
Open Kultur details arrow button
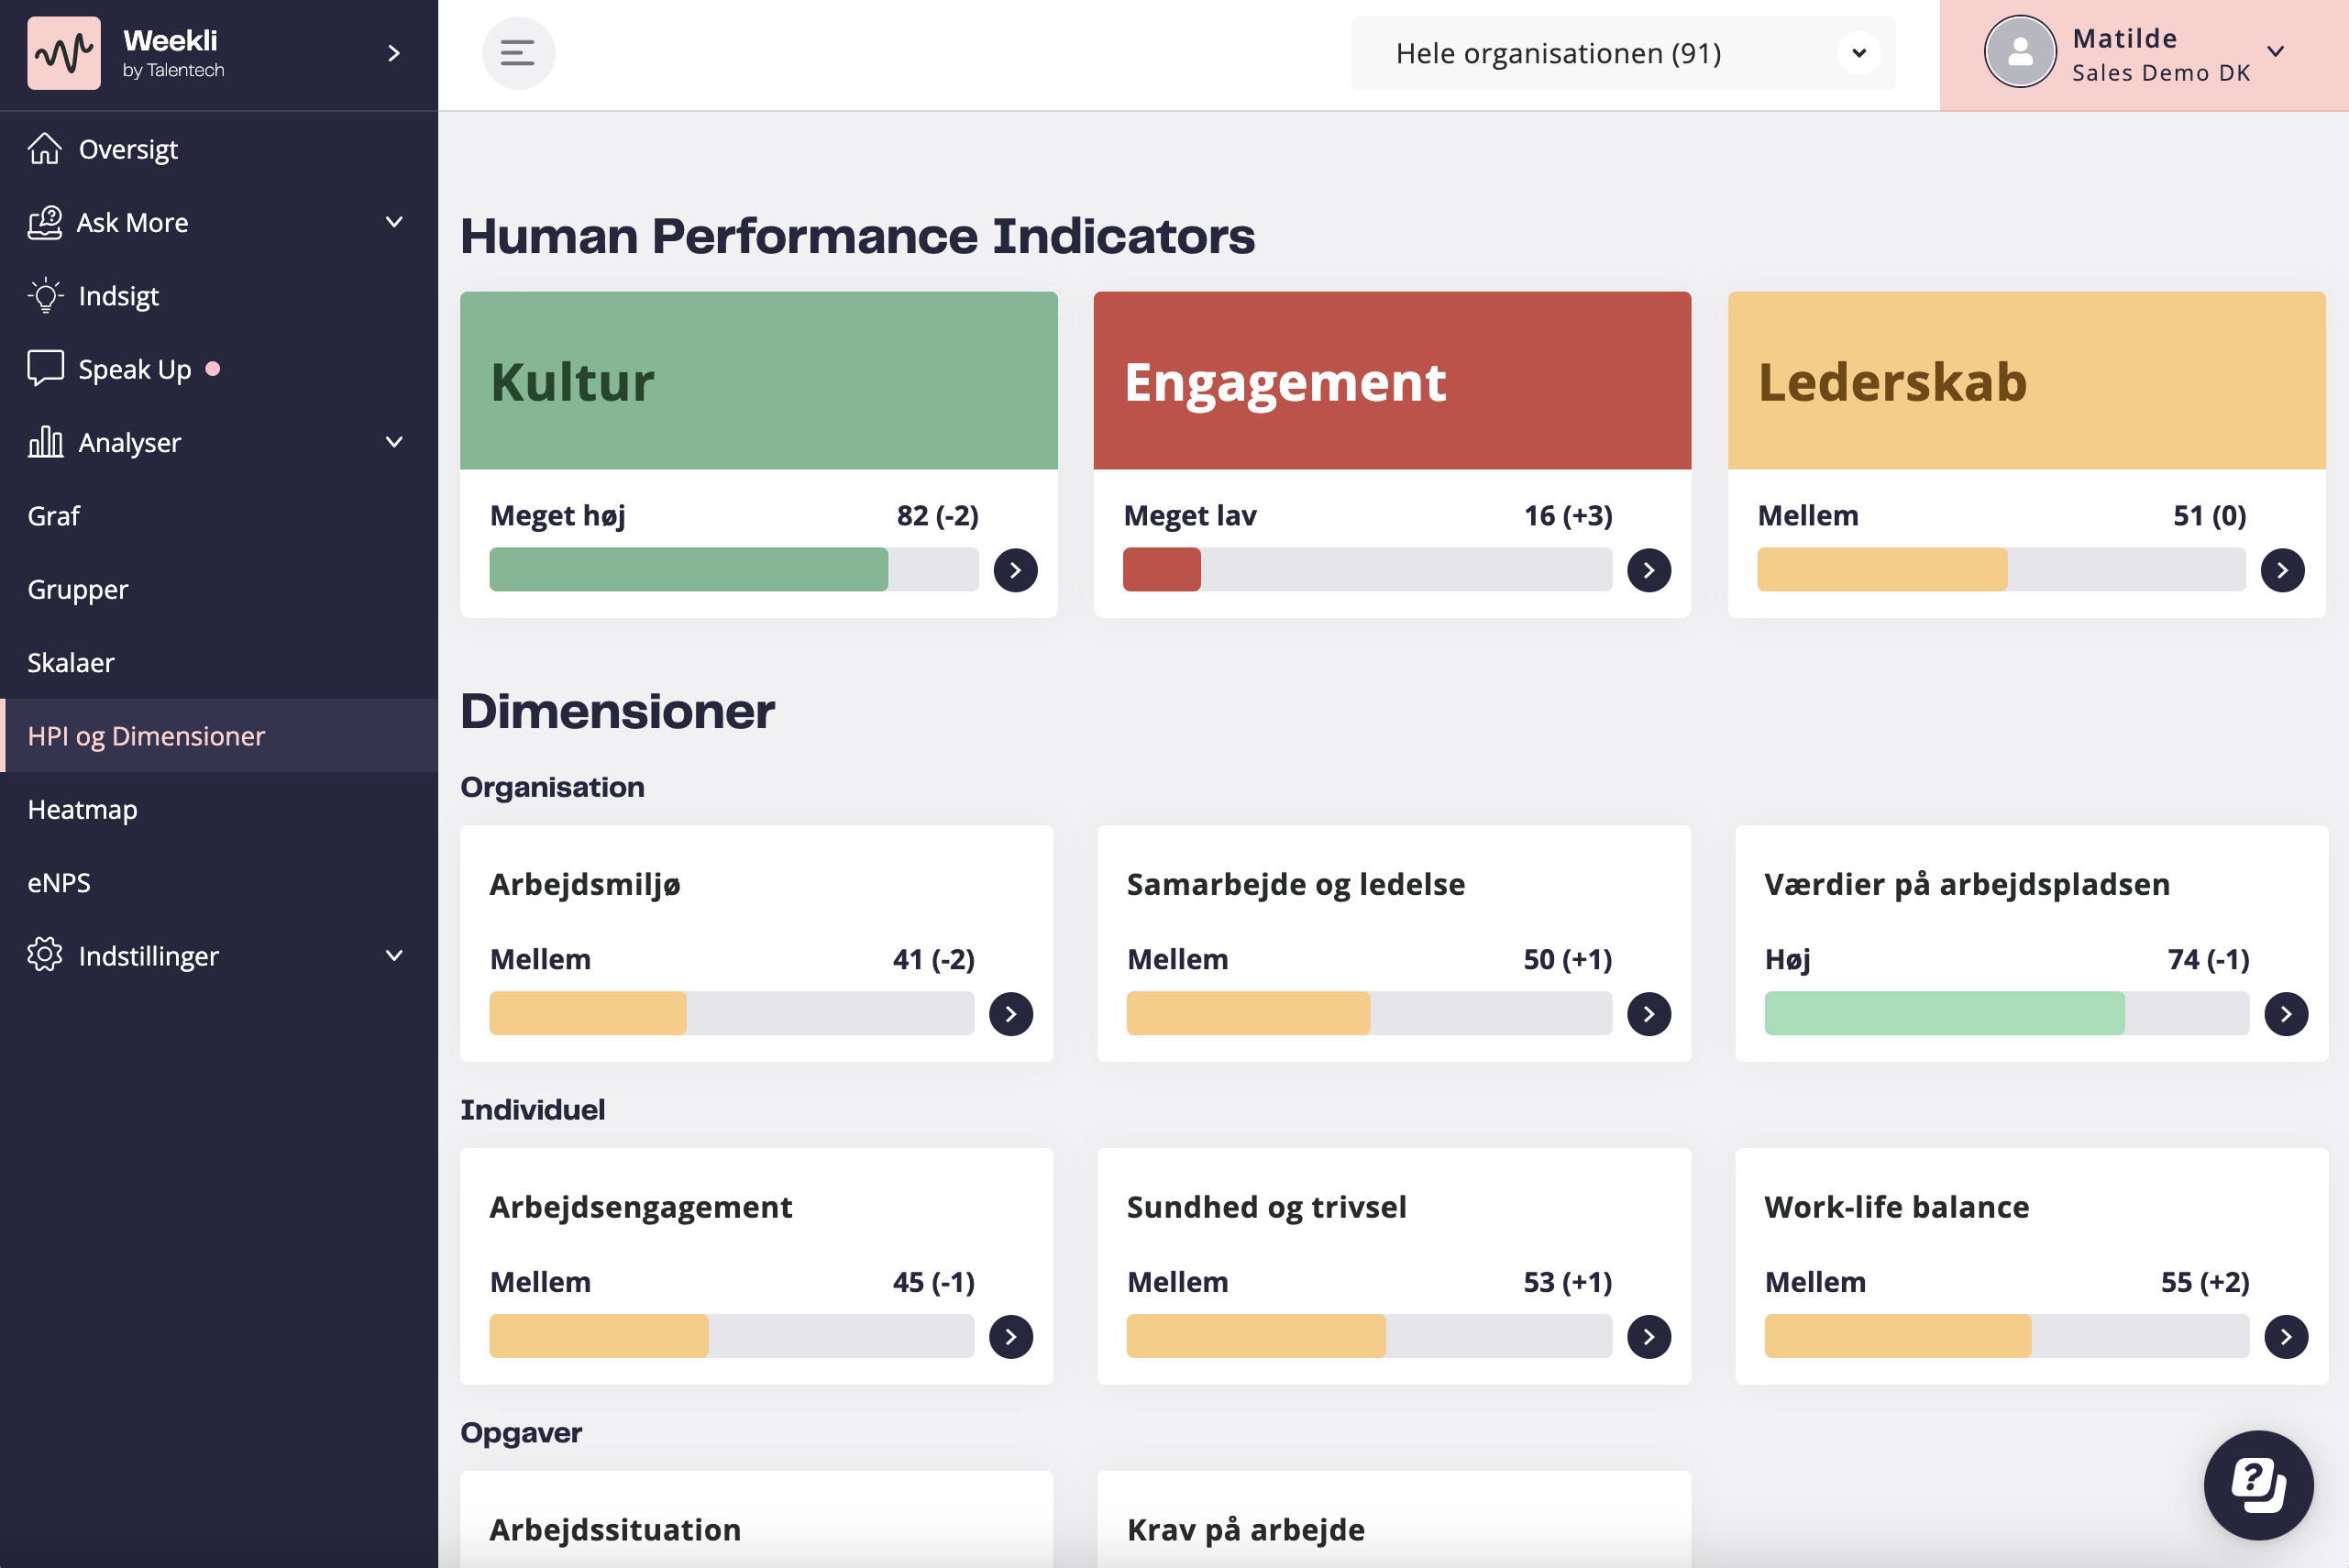pos(1015,570)
